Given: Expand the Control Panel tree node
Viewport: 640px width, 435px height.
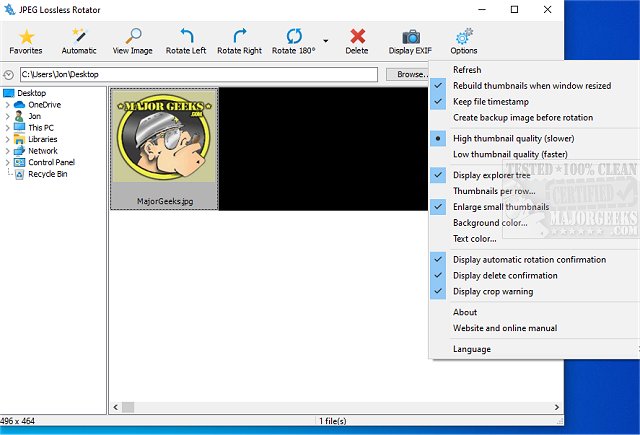Looking at the screenshot, I should coord(7,162).
